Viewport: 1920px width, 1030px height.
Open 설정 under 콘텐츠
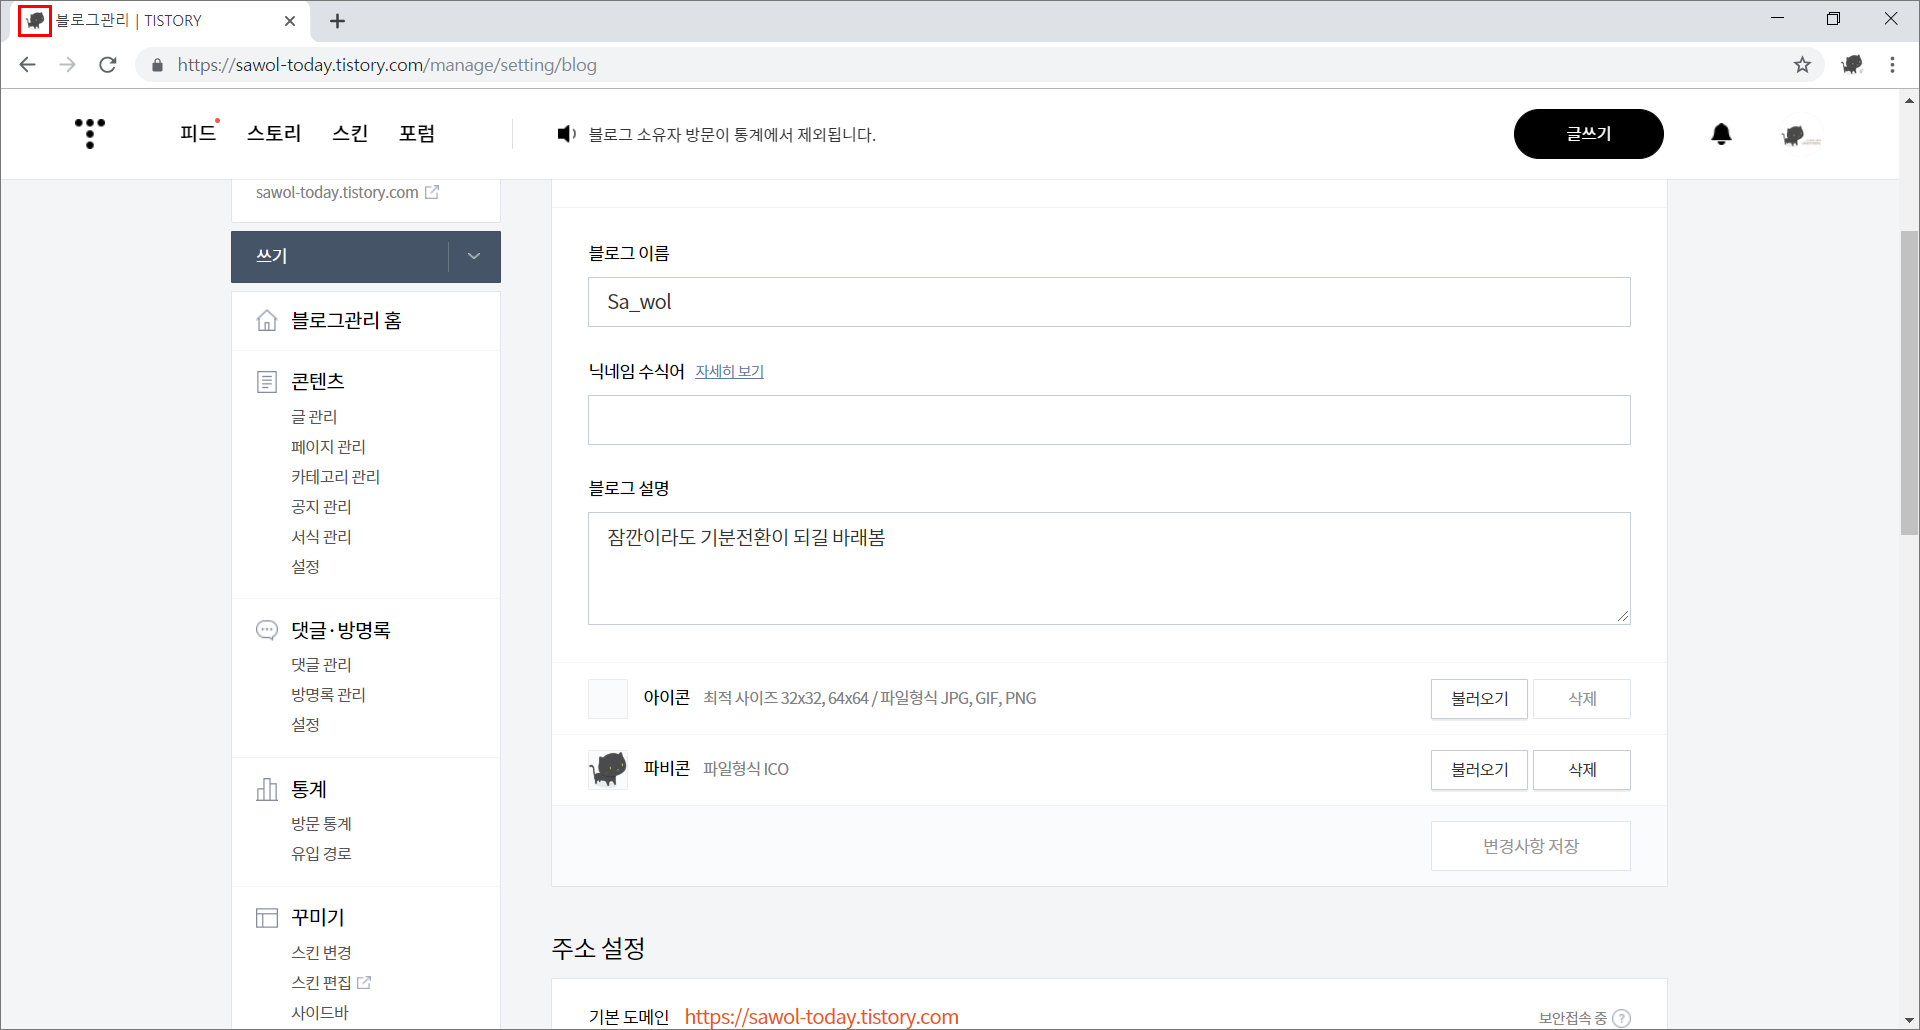point(305,567)
